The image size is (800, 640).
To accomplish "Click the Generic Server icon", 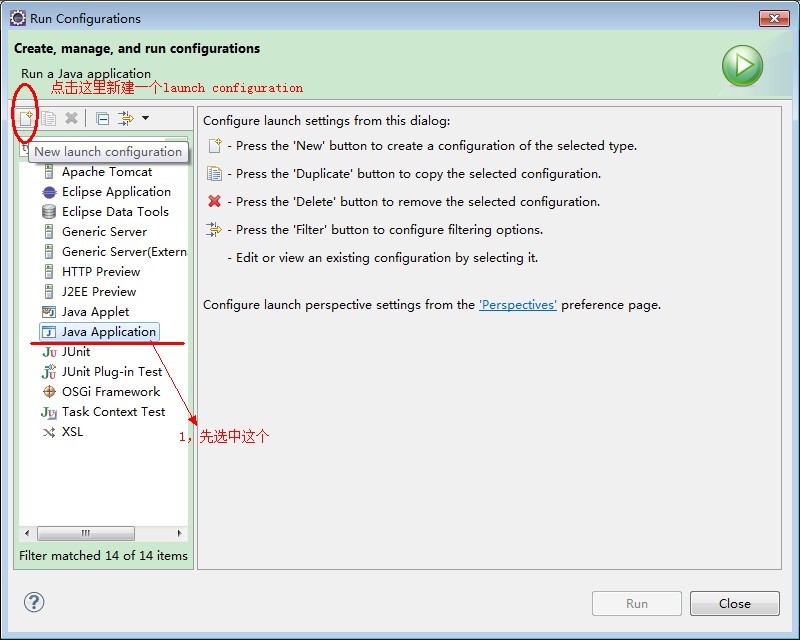I will tap(49, 231).
